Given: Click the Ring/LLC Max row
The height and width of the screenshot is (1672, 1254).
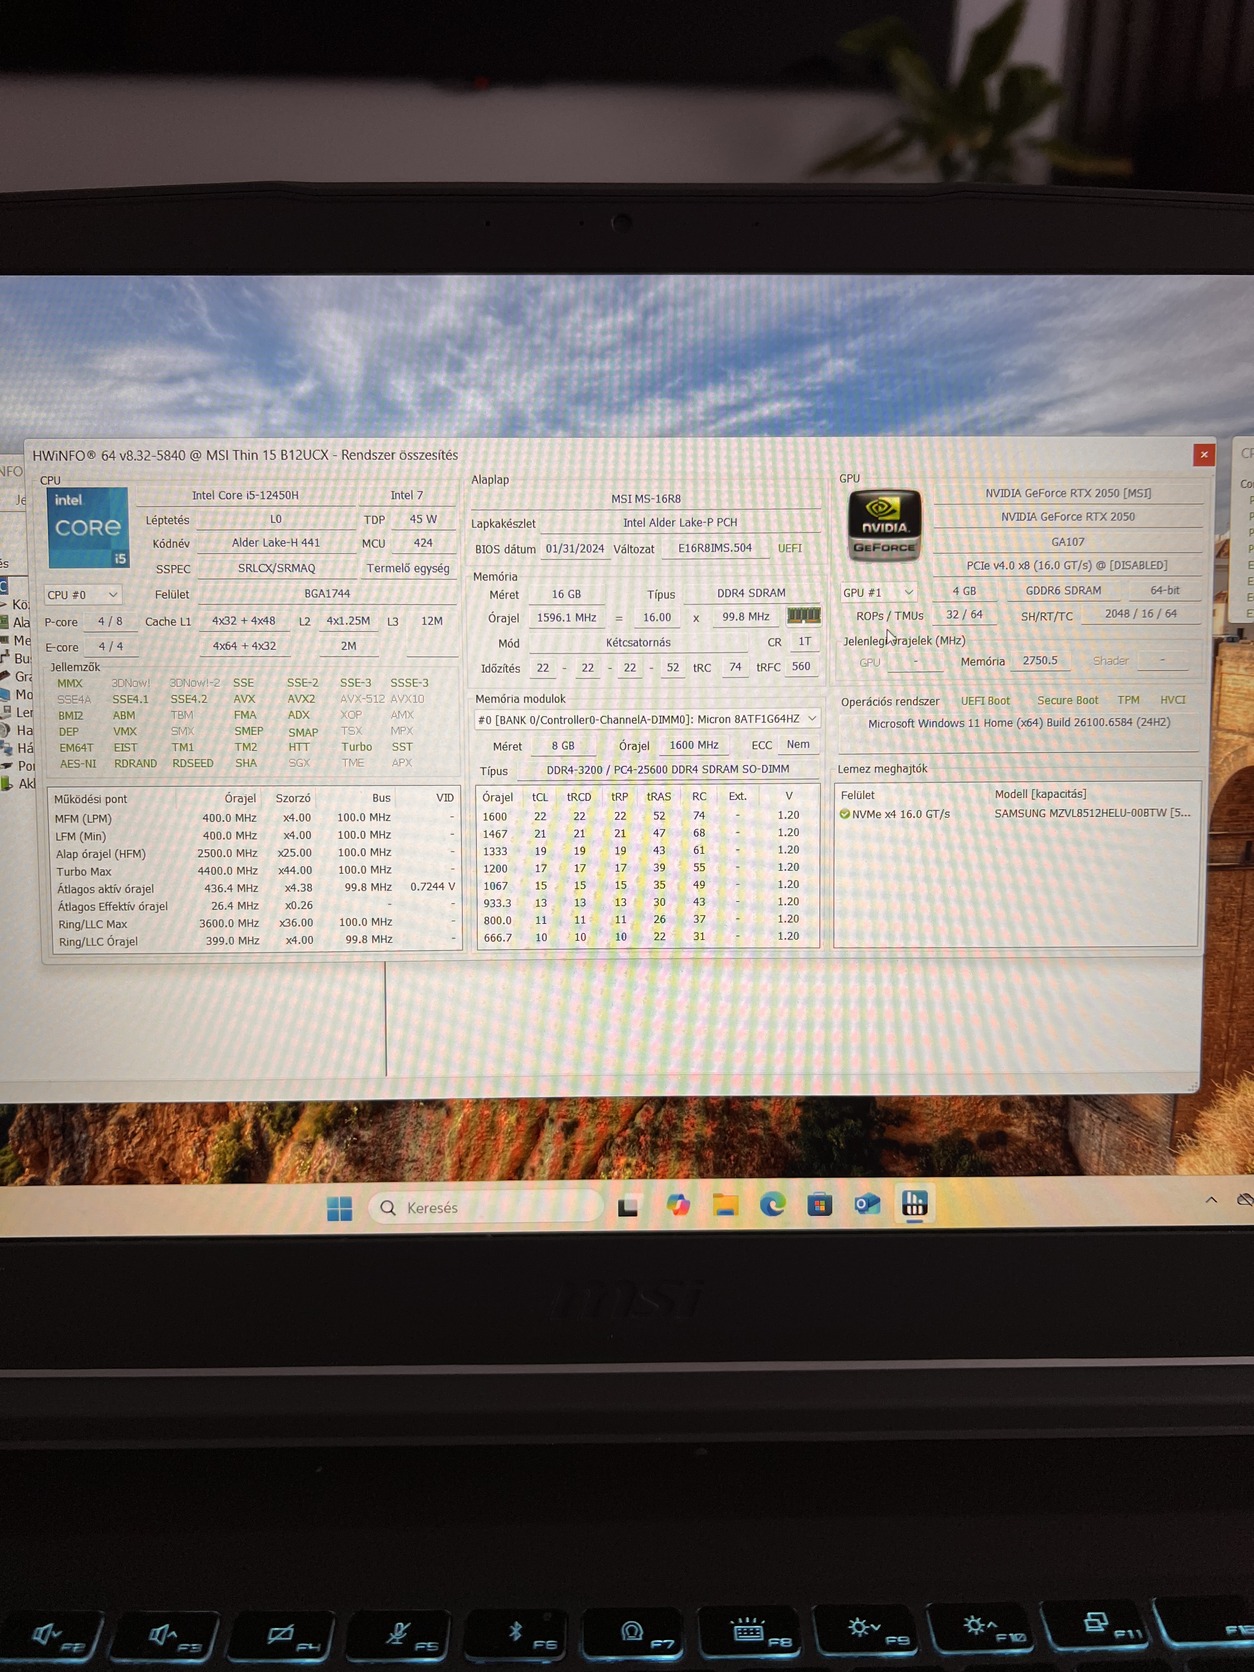Looking at the screenshot, I should pyautogui.click(x=254, y=923).
